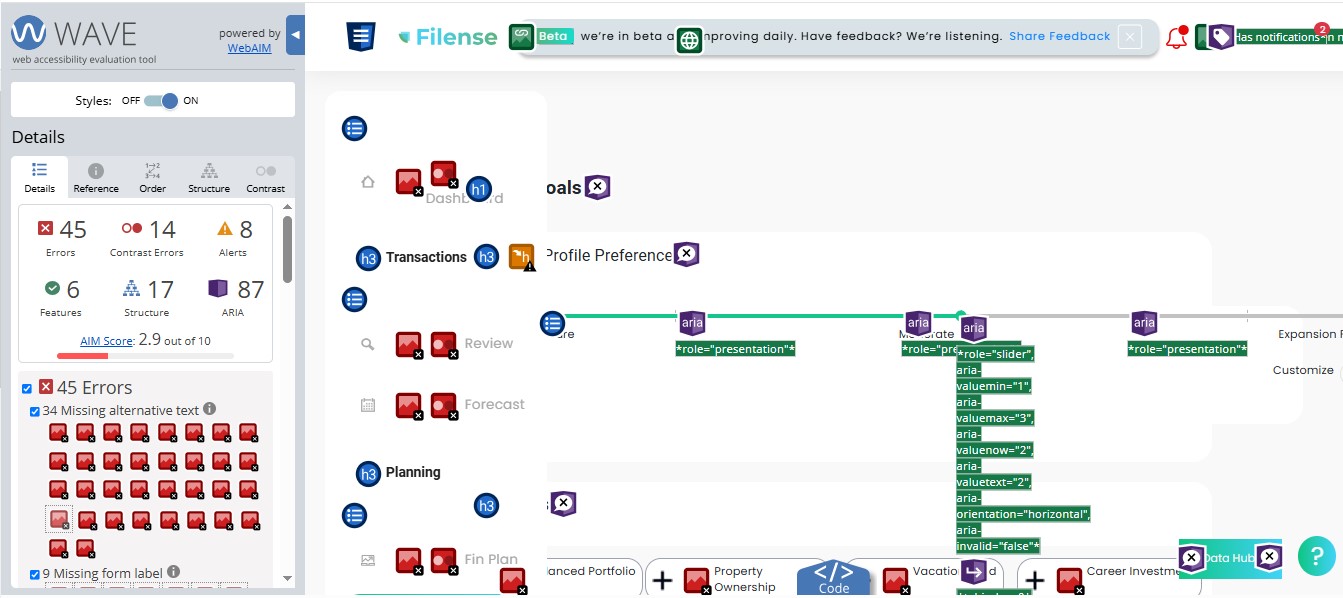The image size is (1343, 598).
Task: Close the beta feedback banner
Action: (x=1130, y=37)
